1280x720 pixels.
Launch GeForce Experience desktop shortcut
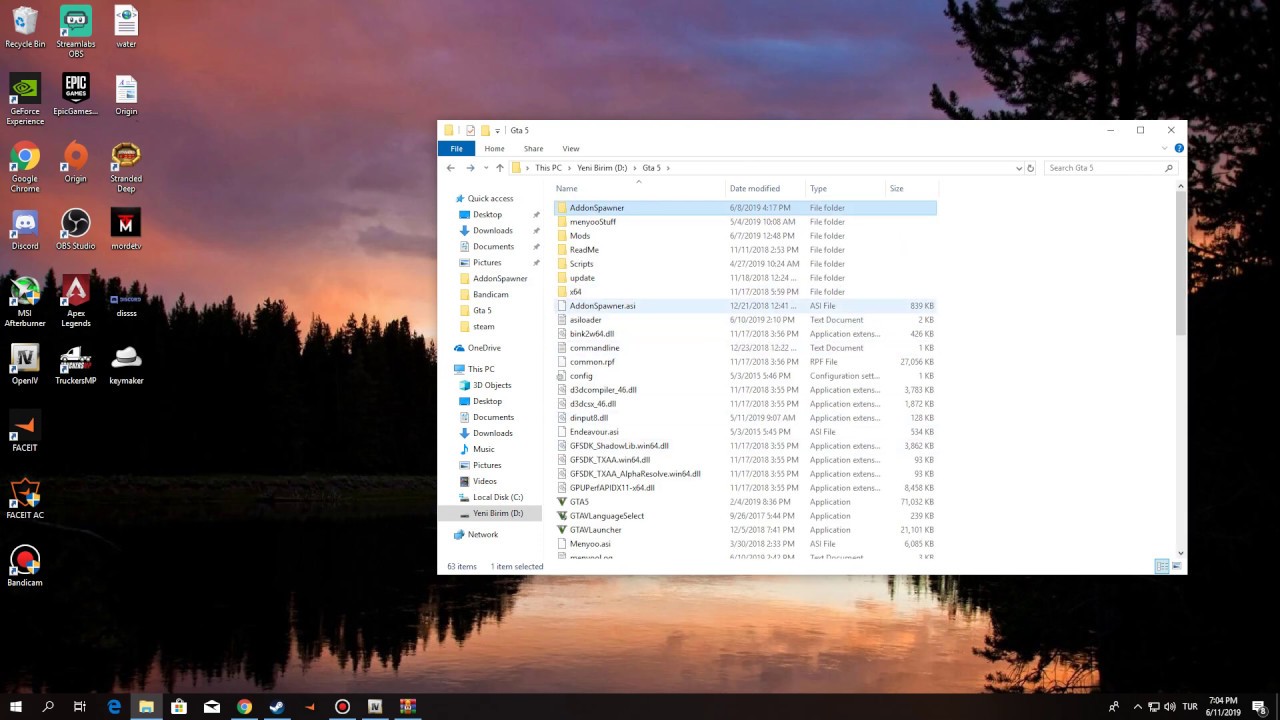25,99
